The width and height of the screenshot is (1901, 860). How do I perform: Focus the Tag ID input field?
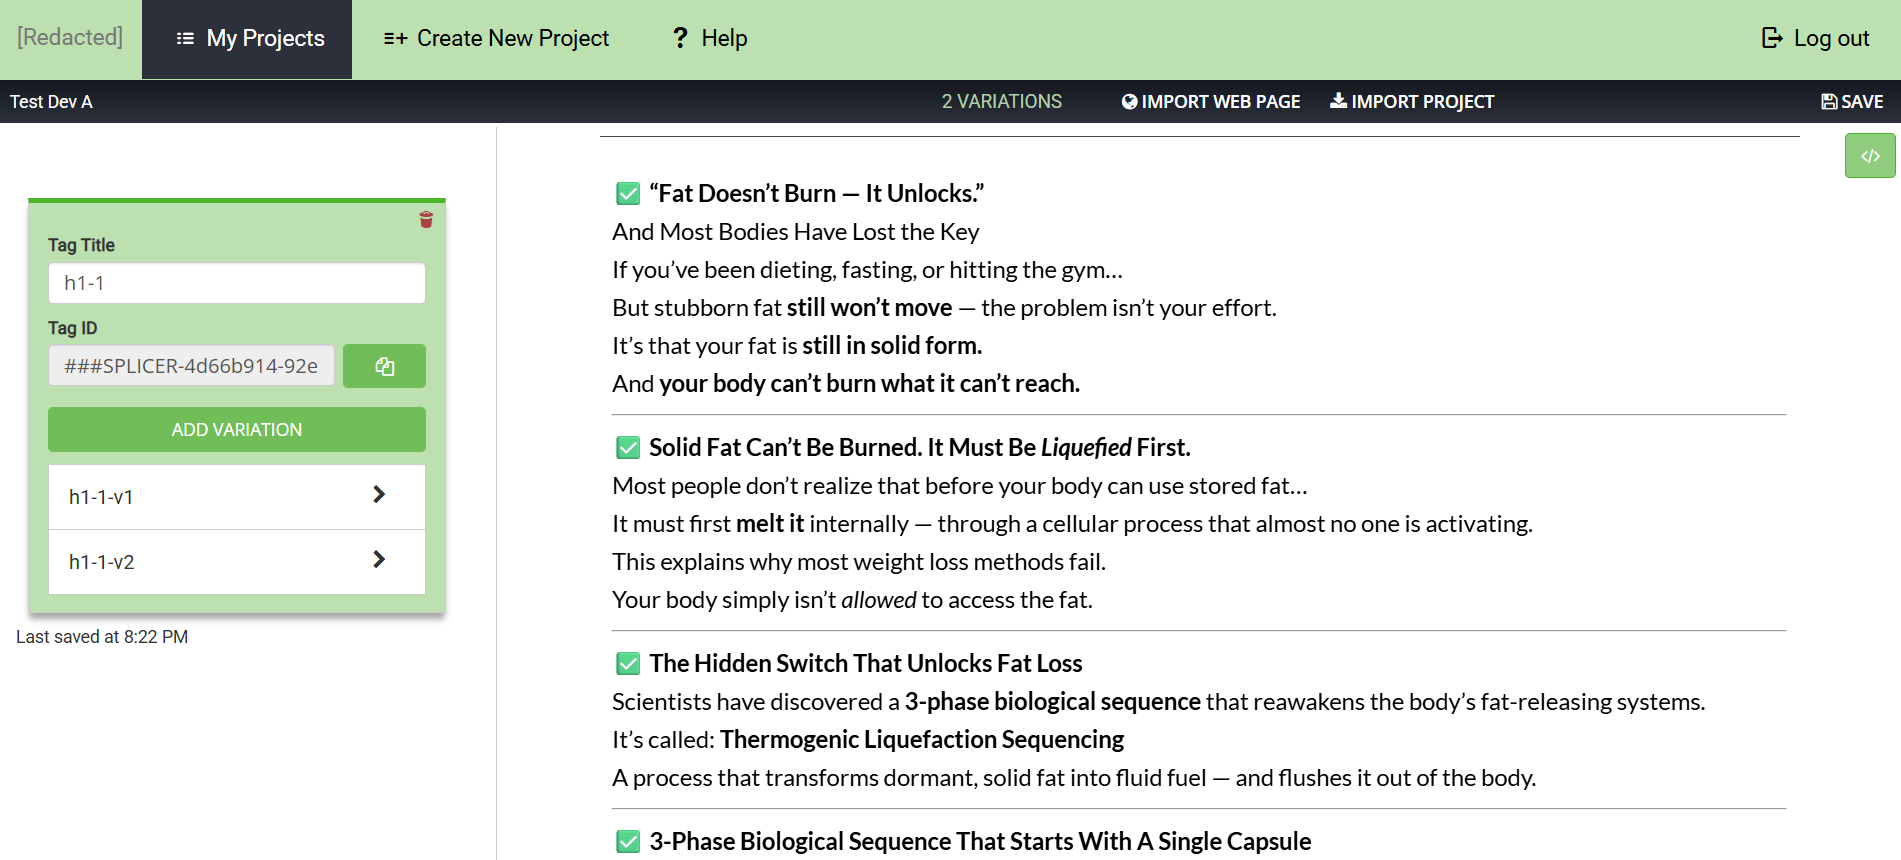coord(191,366)
